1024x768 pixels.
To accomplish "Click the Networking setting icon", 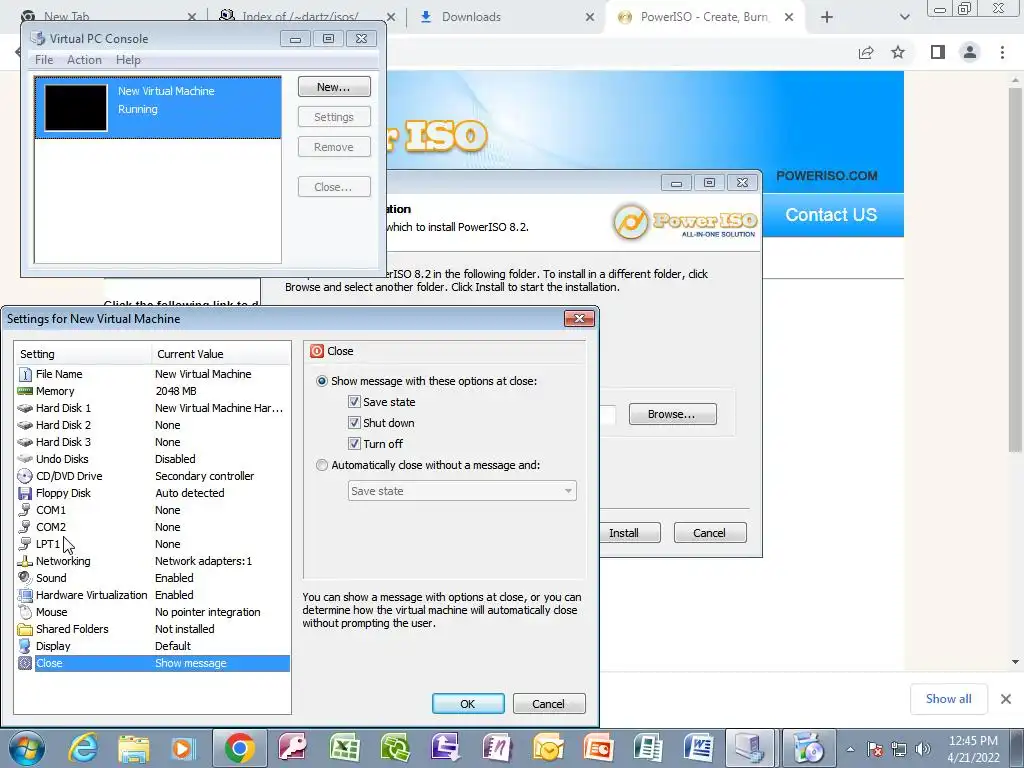I will (x=25, y=561).
